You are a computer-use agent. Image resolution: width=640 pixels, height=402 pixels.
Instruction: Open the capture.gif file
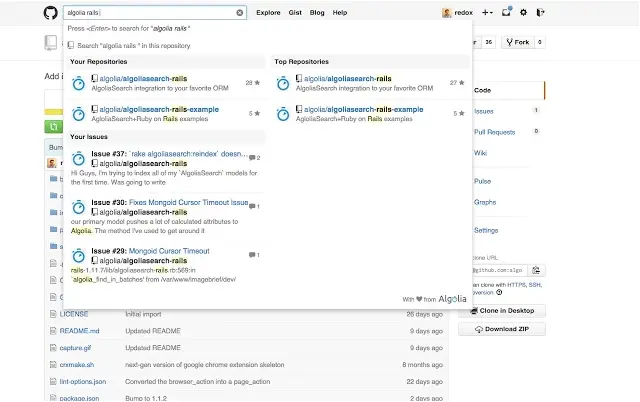[x=75, y=348]
